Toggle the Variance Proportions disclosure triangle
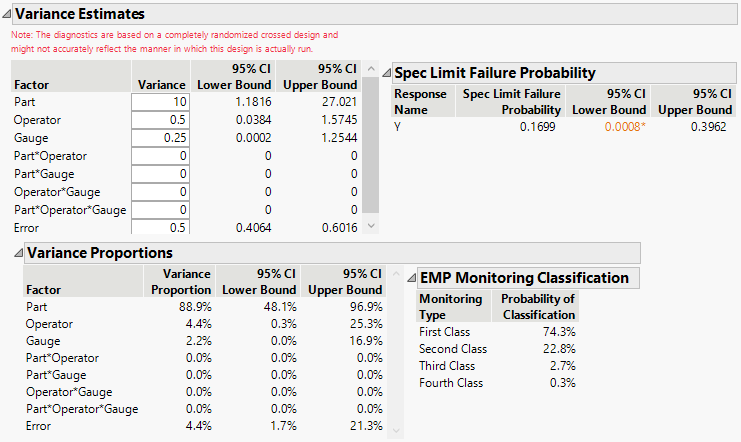Image resolution: width=741 pixels, height=442 pixels. coord(18,253)
